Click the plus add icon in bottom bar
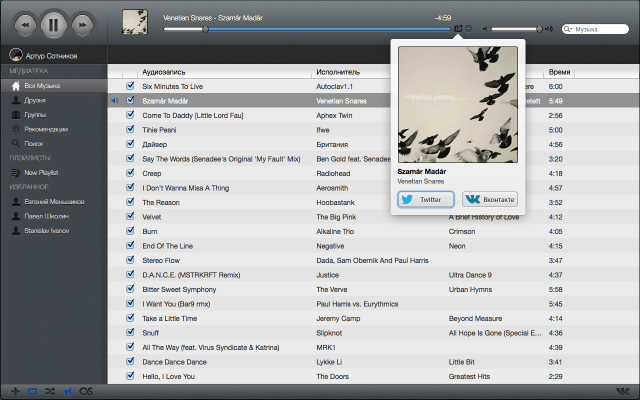 click(x=15, y=391)
